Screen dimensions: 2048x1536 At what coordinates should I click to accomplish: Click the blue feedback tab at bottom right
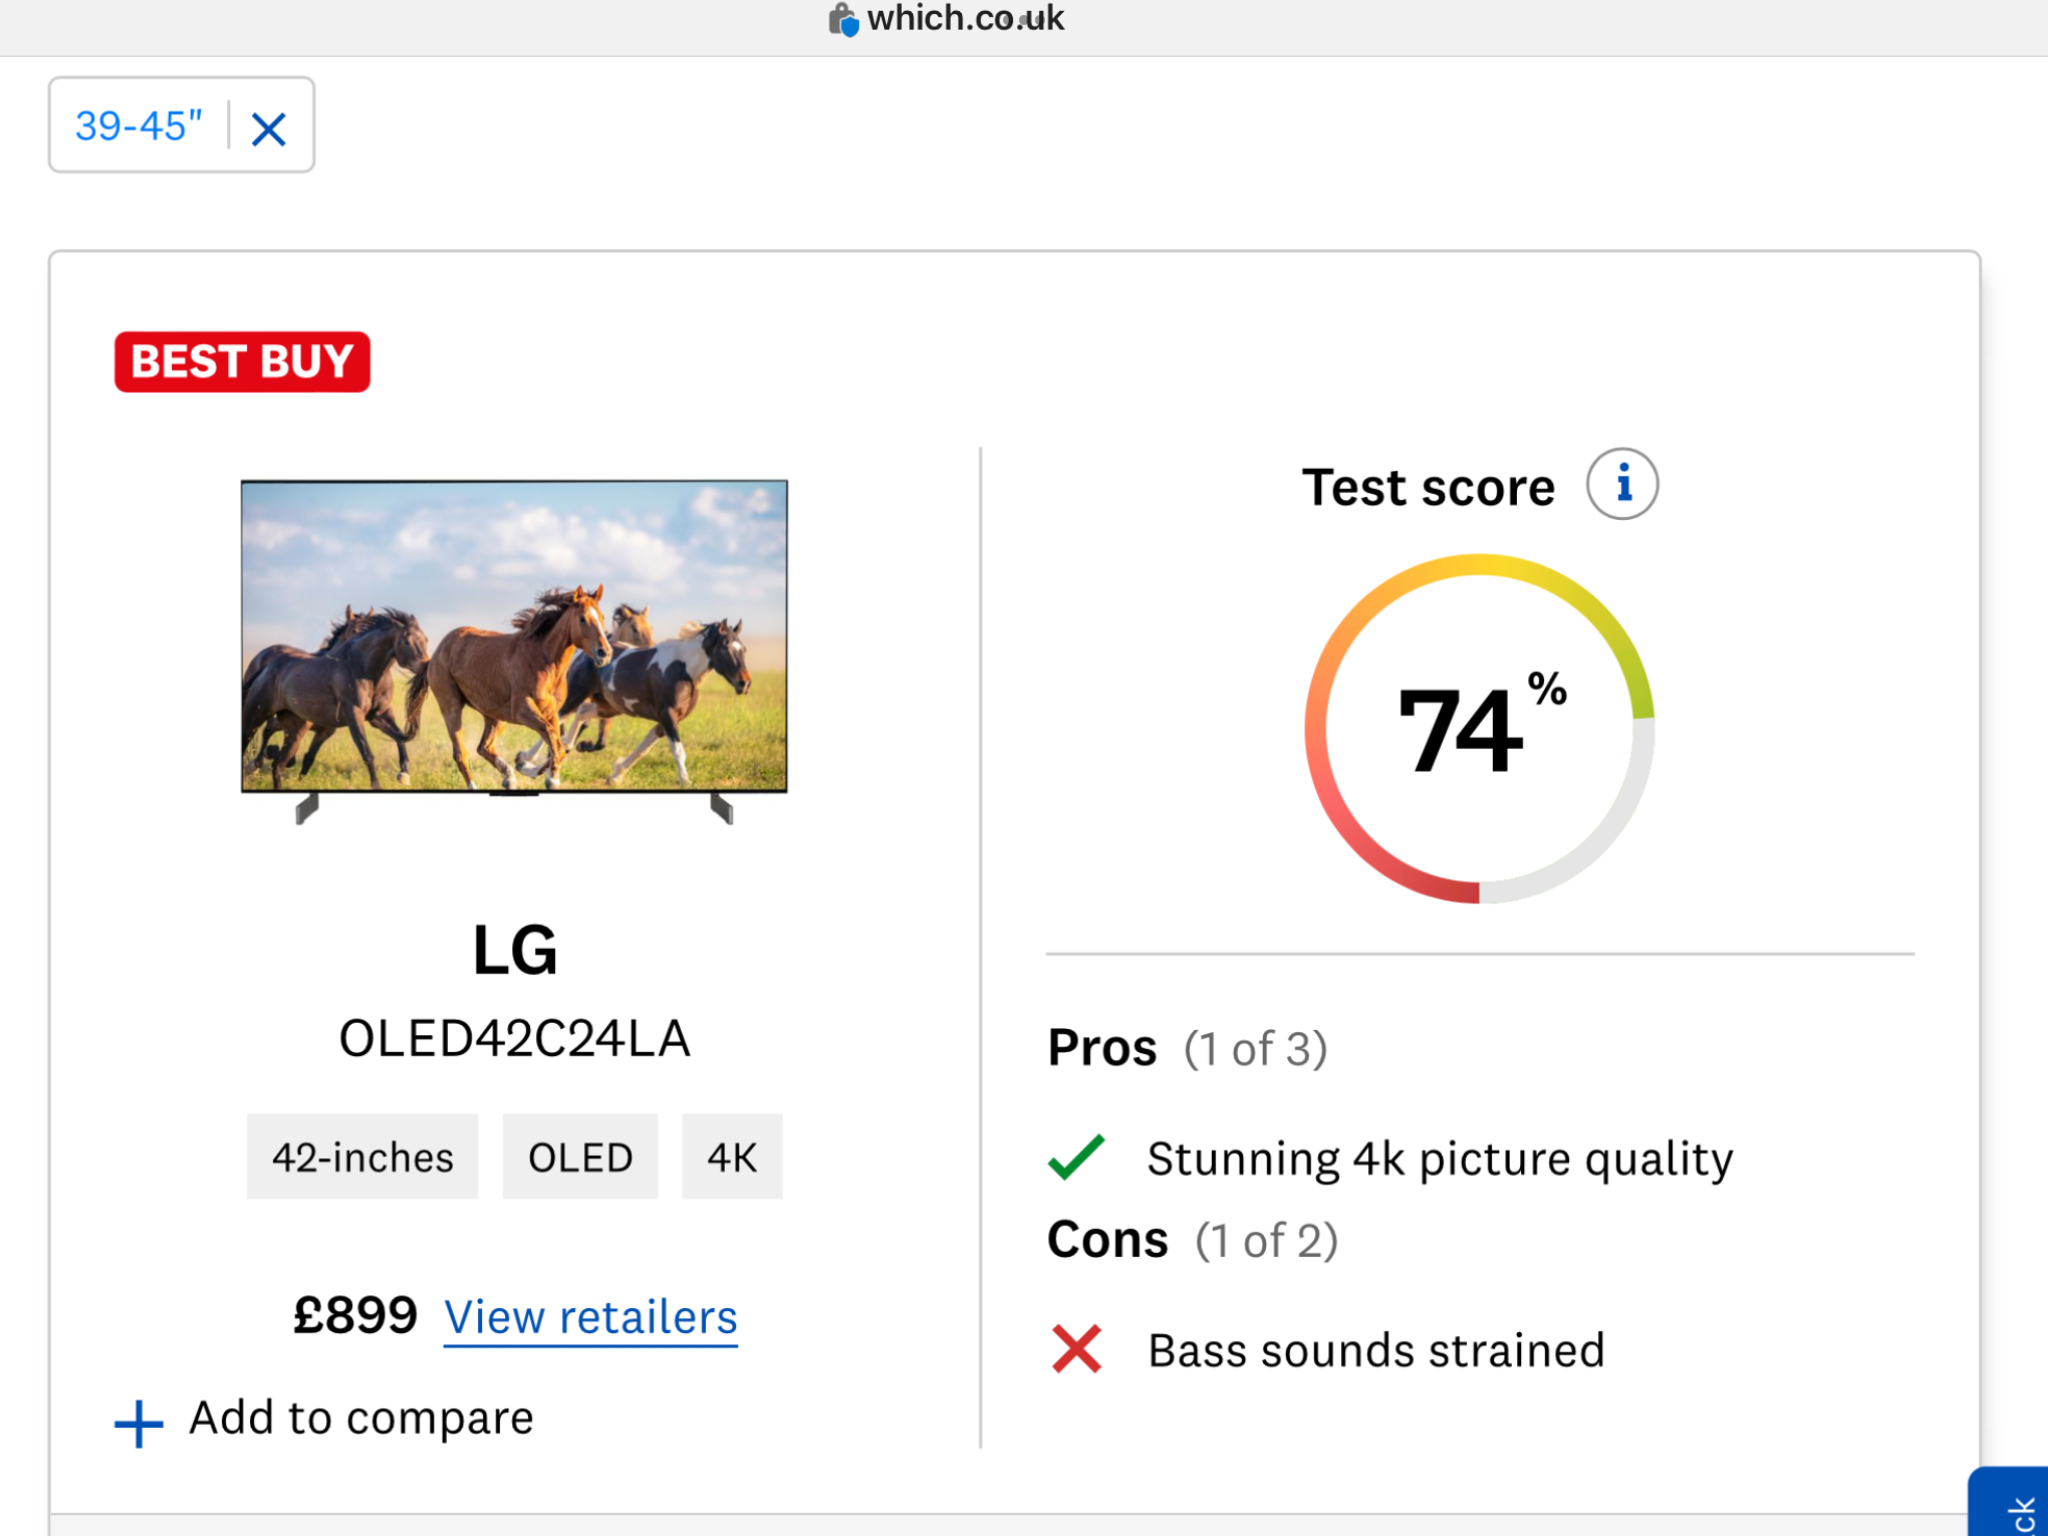tap(2010, 1501)
